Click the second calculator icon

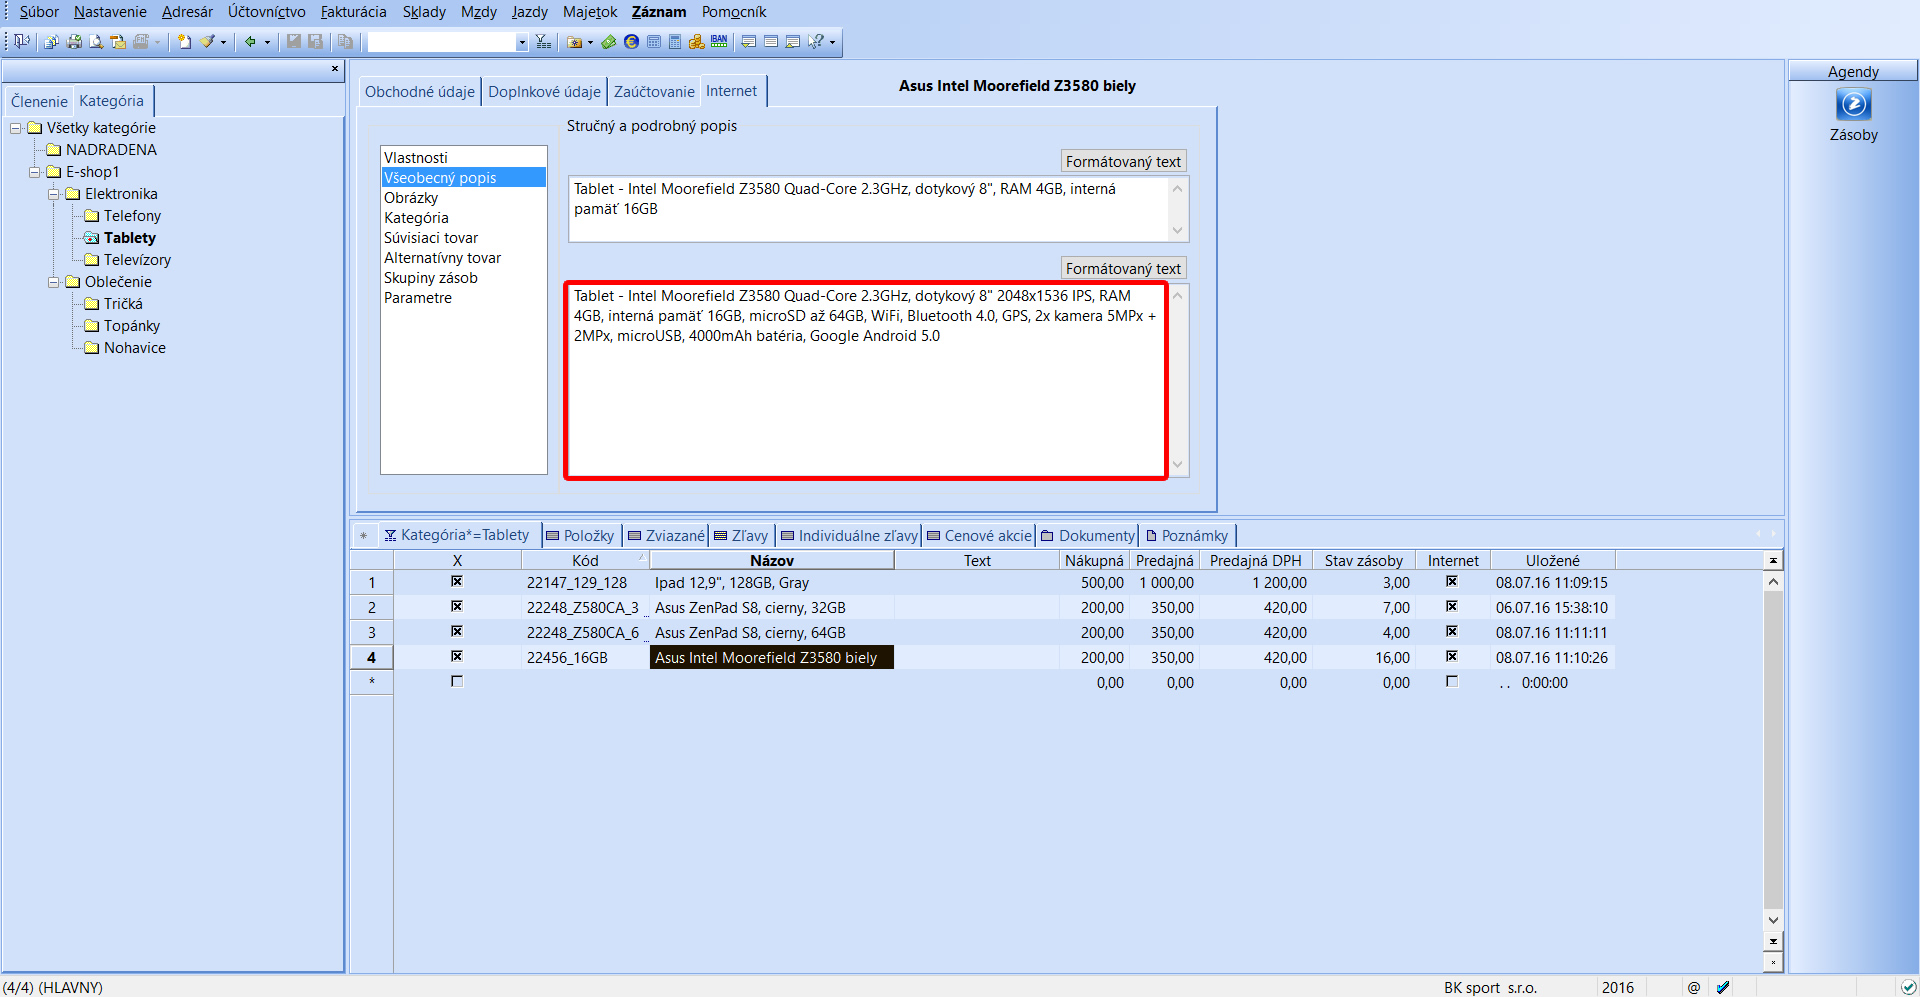675,41
